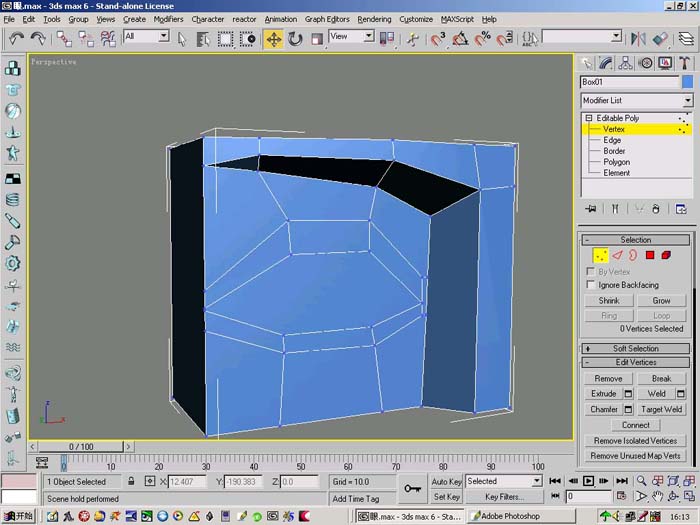Image resolution: width=700 pixels, height=525 pixels.
Task: Expand the Soft Selection rollout
Action: click(636, 348)
